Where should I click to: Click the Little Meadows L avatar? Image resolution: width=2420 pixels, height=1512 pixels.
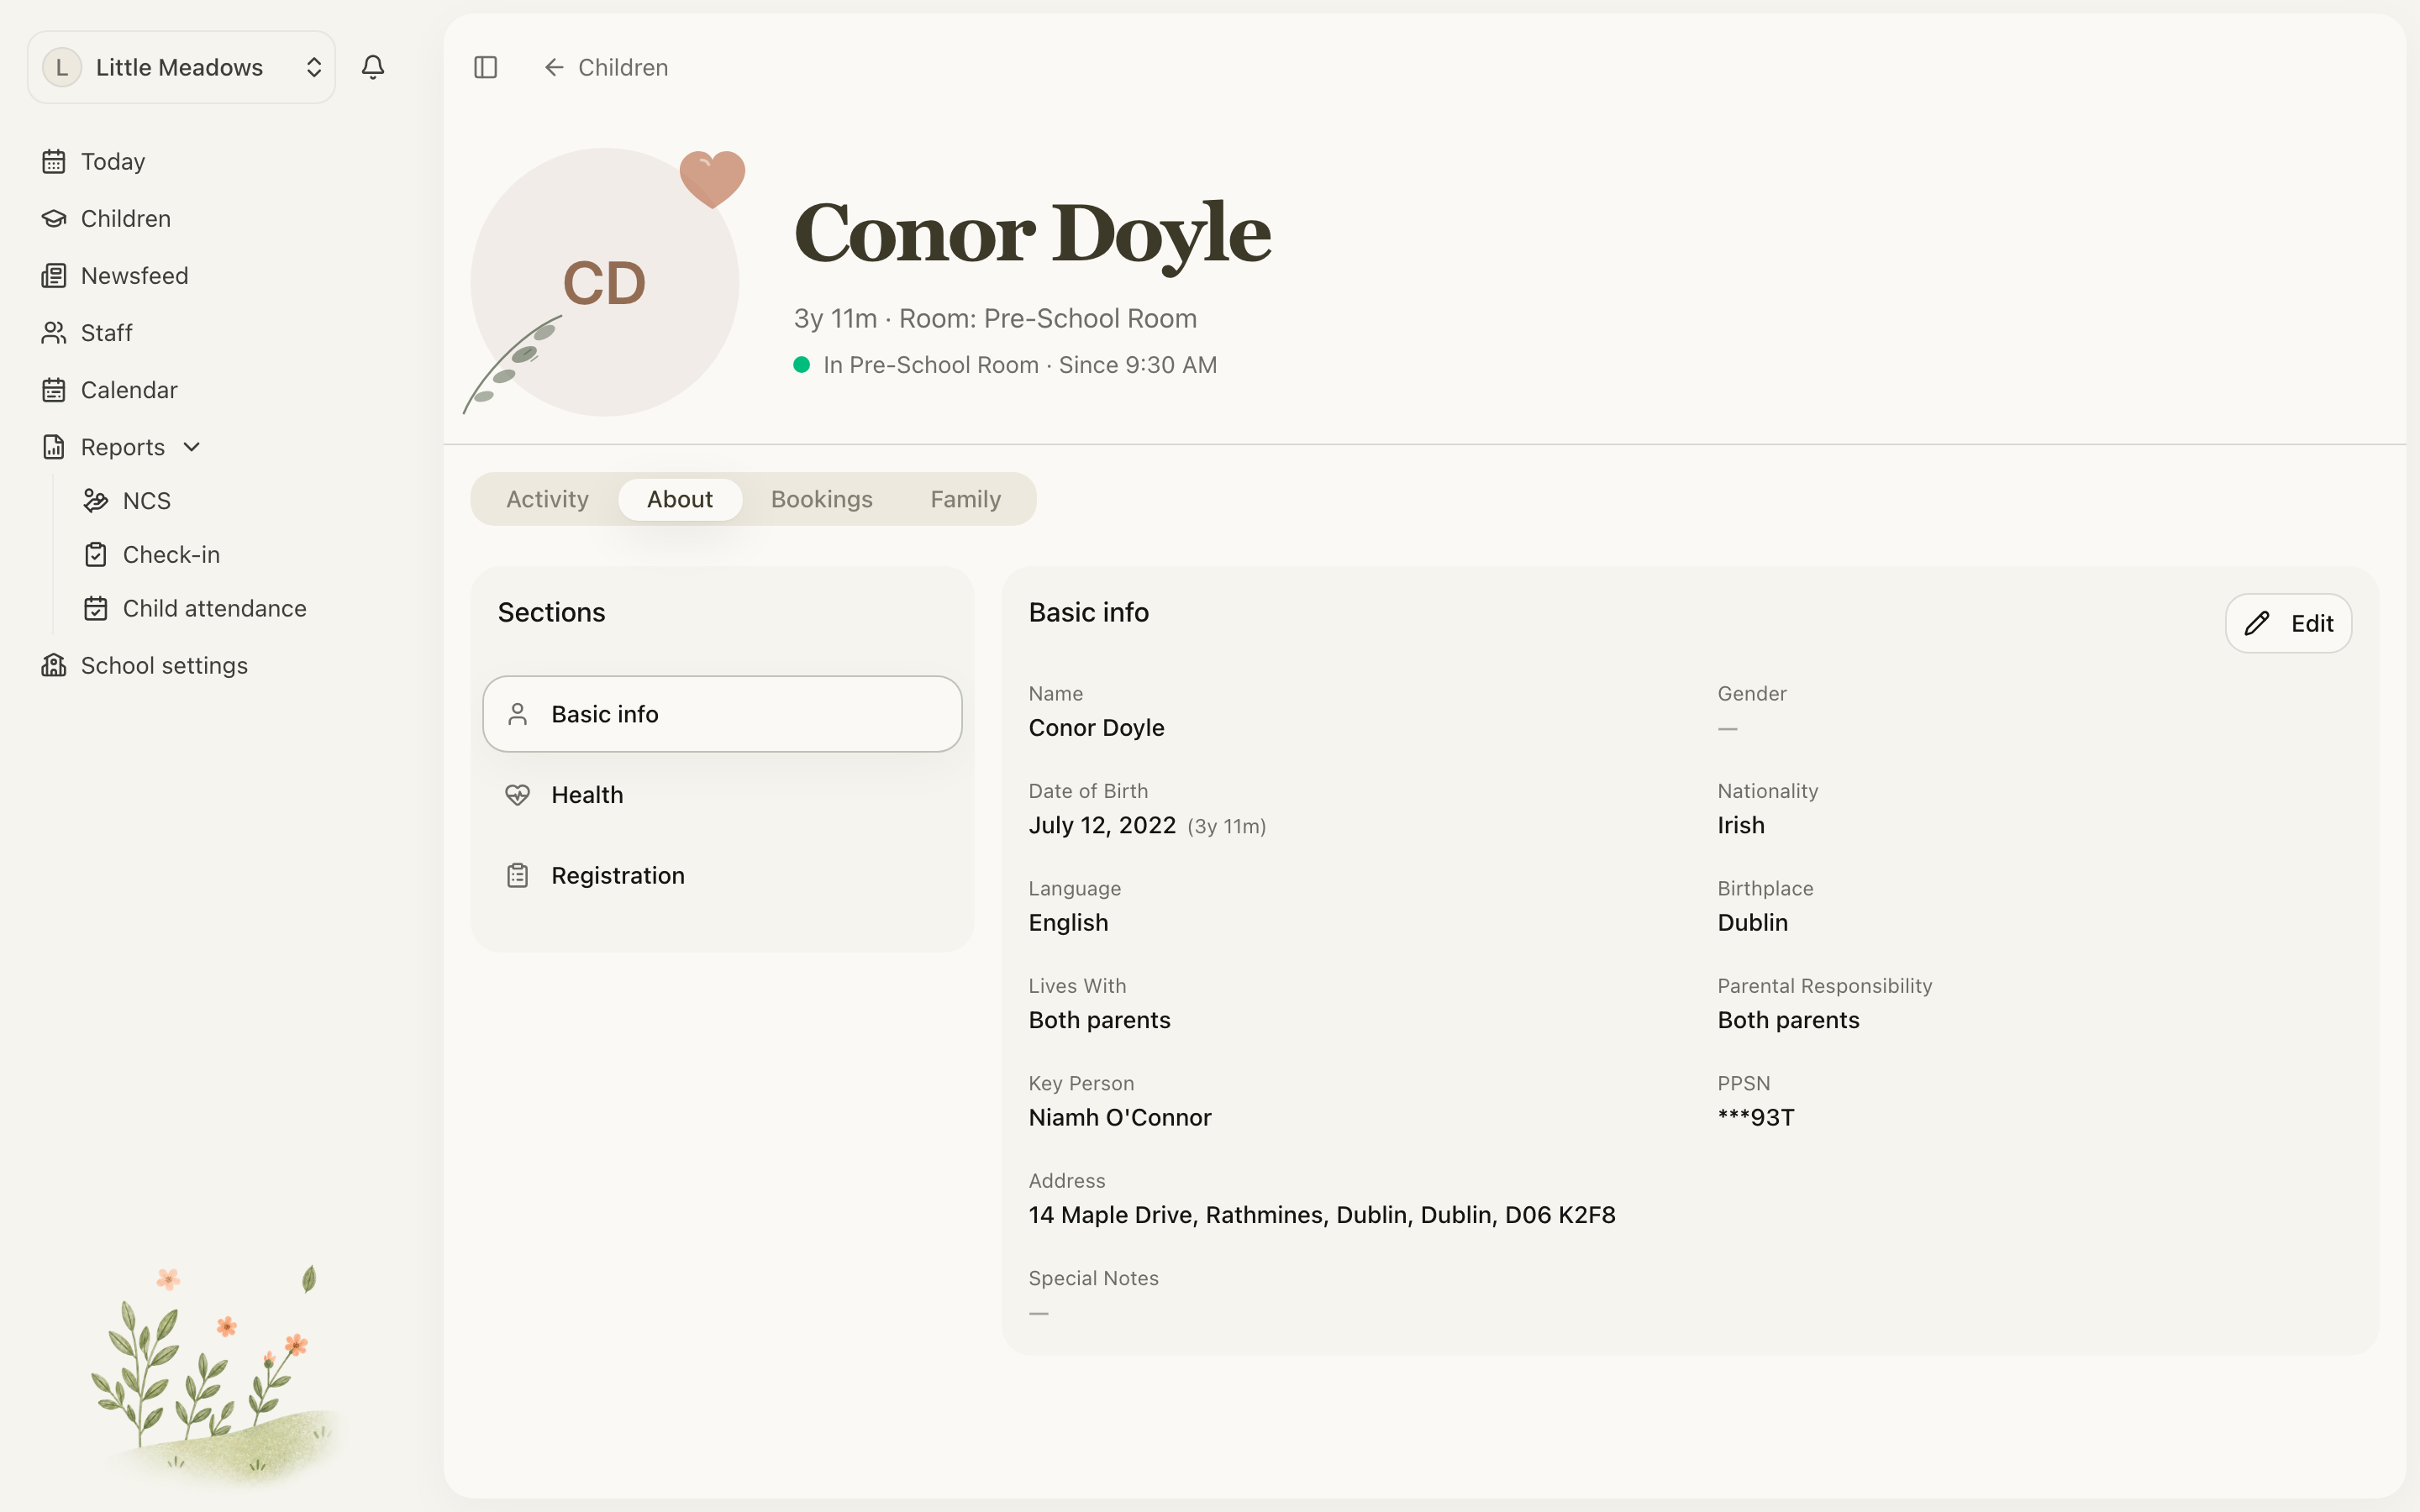(62, 67)
